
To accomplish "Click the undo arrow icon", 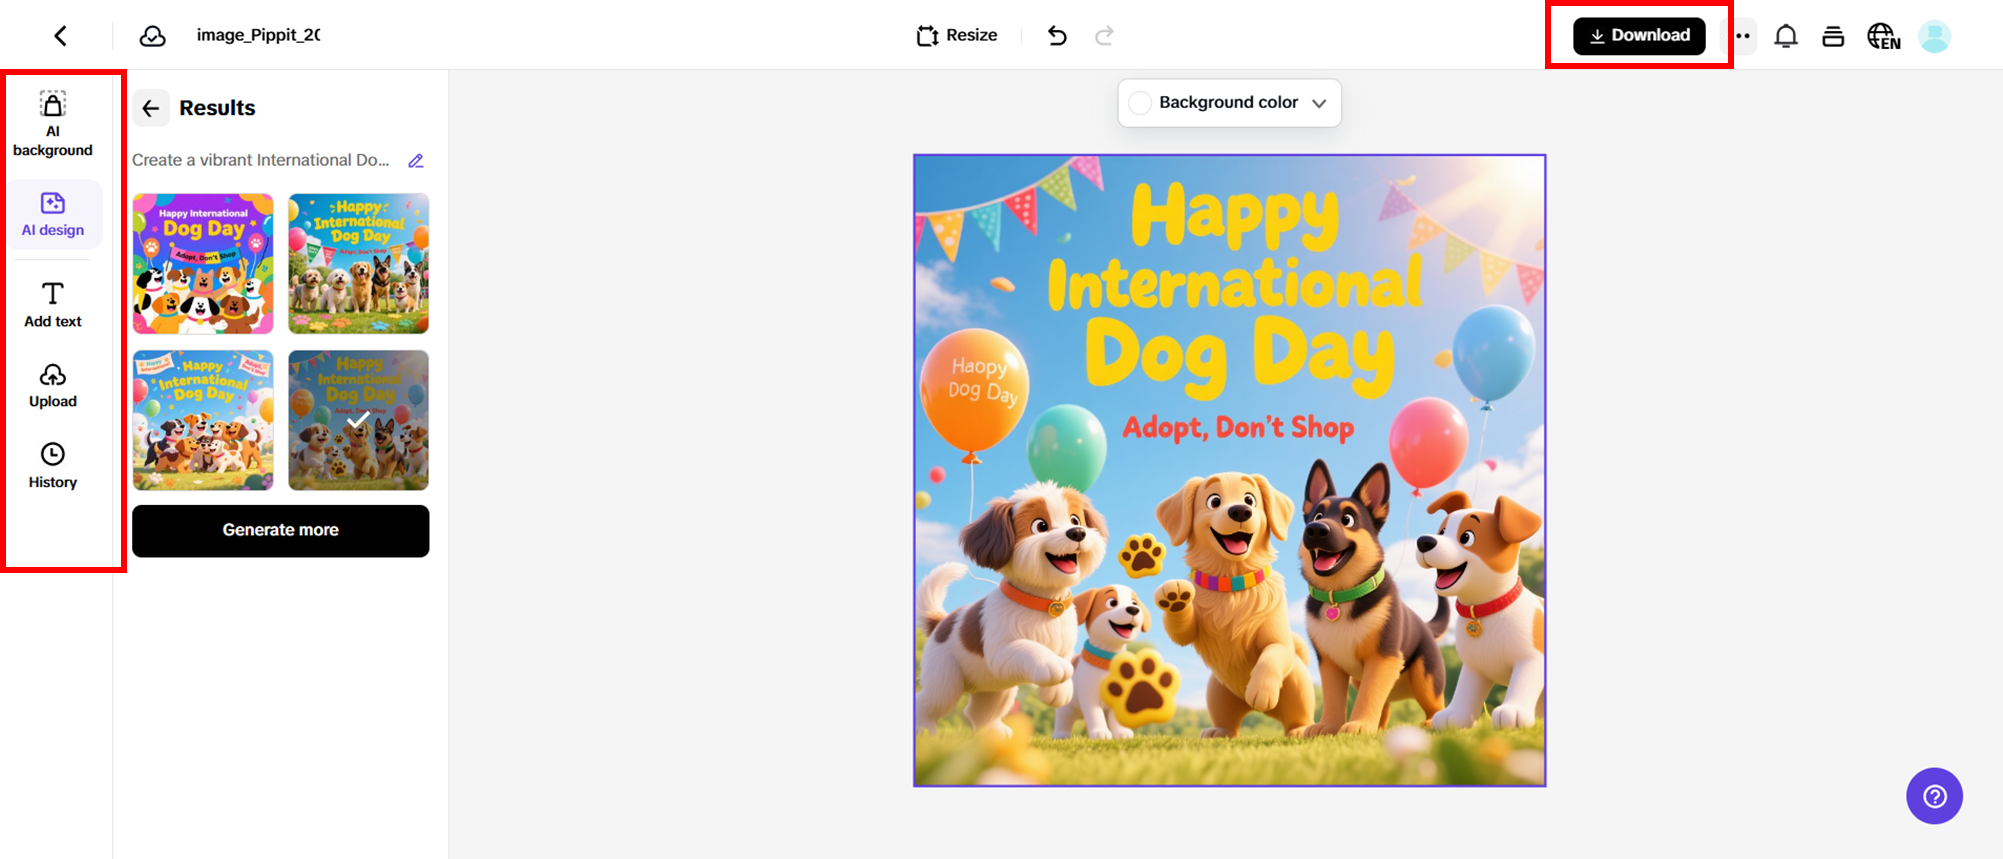I will pos(1057,36).
